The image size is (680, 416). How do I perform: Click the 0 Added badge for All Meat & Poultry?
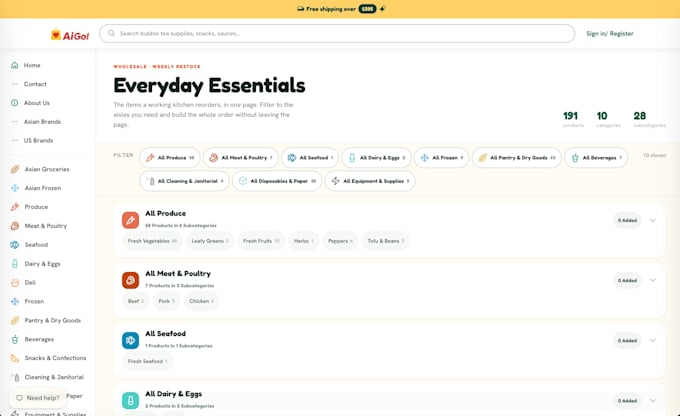pyautogui.click(x=627, y=280)
